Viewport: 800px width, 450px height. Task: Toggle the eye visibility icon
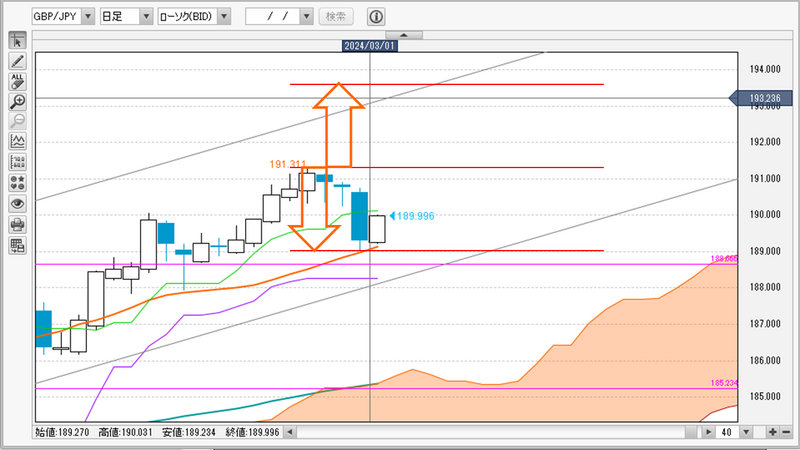(17, 204)
